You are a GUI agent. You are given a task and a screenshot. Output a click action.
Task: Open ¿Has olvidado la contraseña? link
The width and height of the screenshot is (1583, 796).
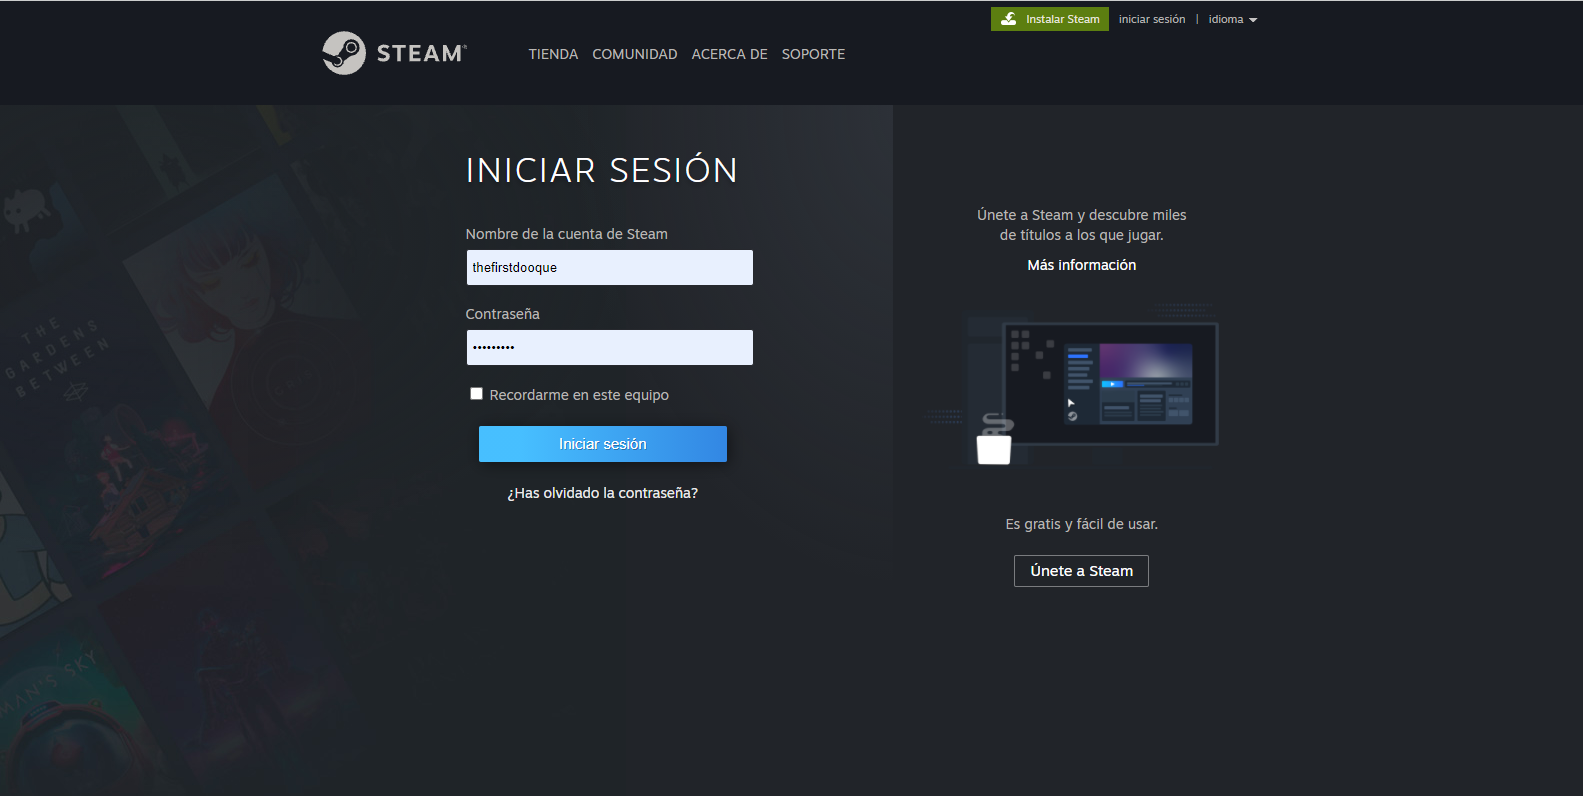coord(603,493)
